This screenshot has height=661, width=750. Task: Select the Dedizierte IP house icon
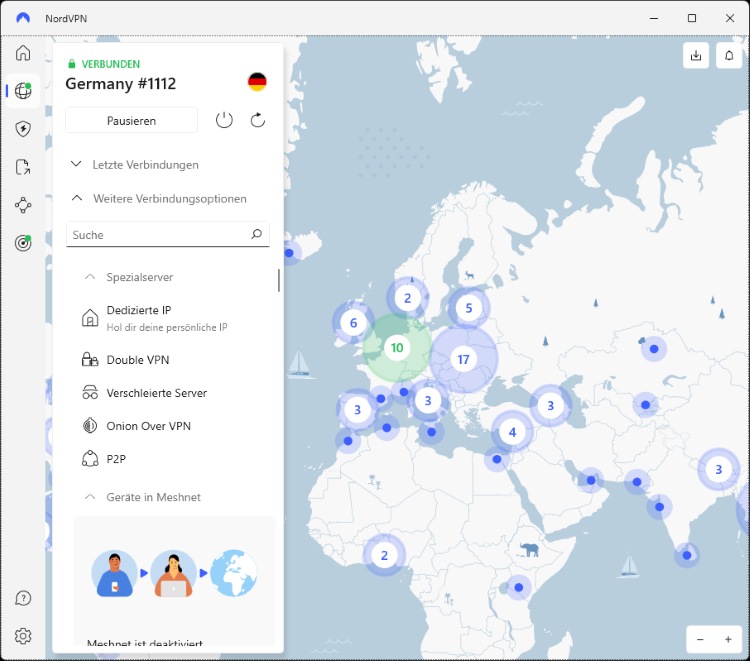tap(90, 318)
